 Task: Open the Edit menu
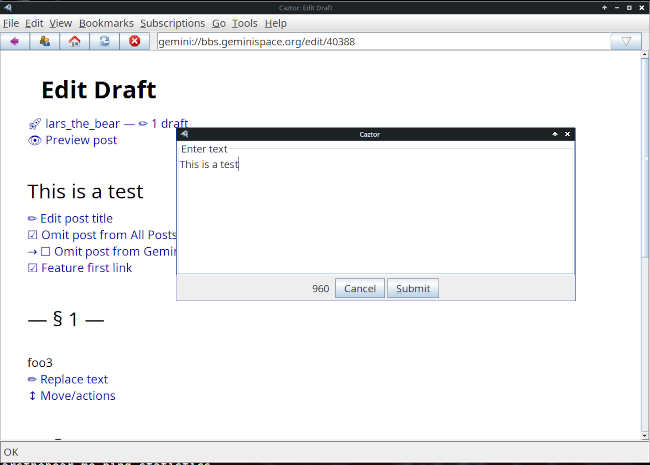(x=34, y=23)
